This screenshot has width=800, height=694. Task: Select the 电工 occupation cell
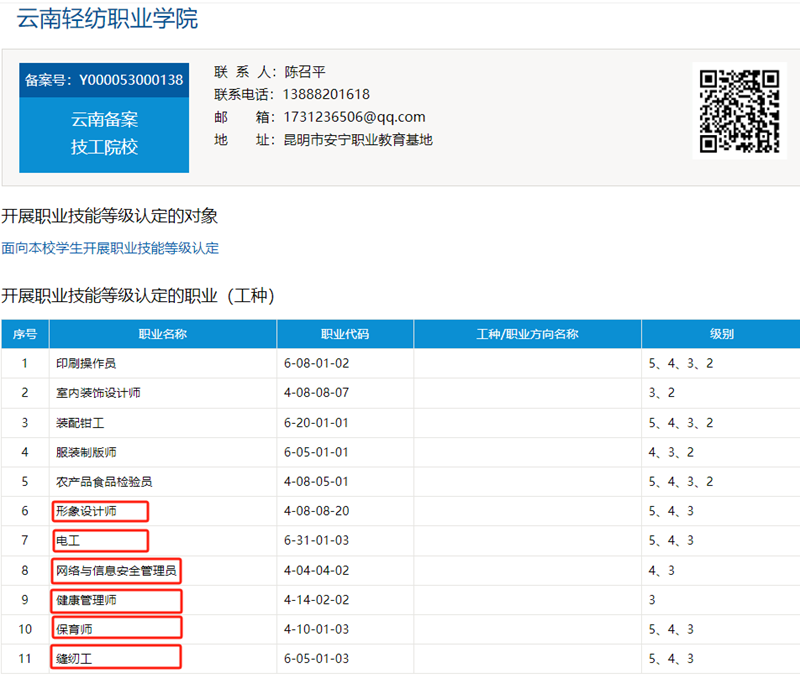68,541
